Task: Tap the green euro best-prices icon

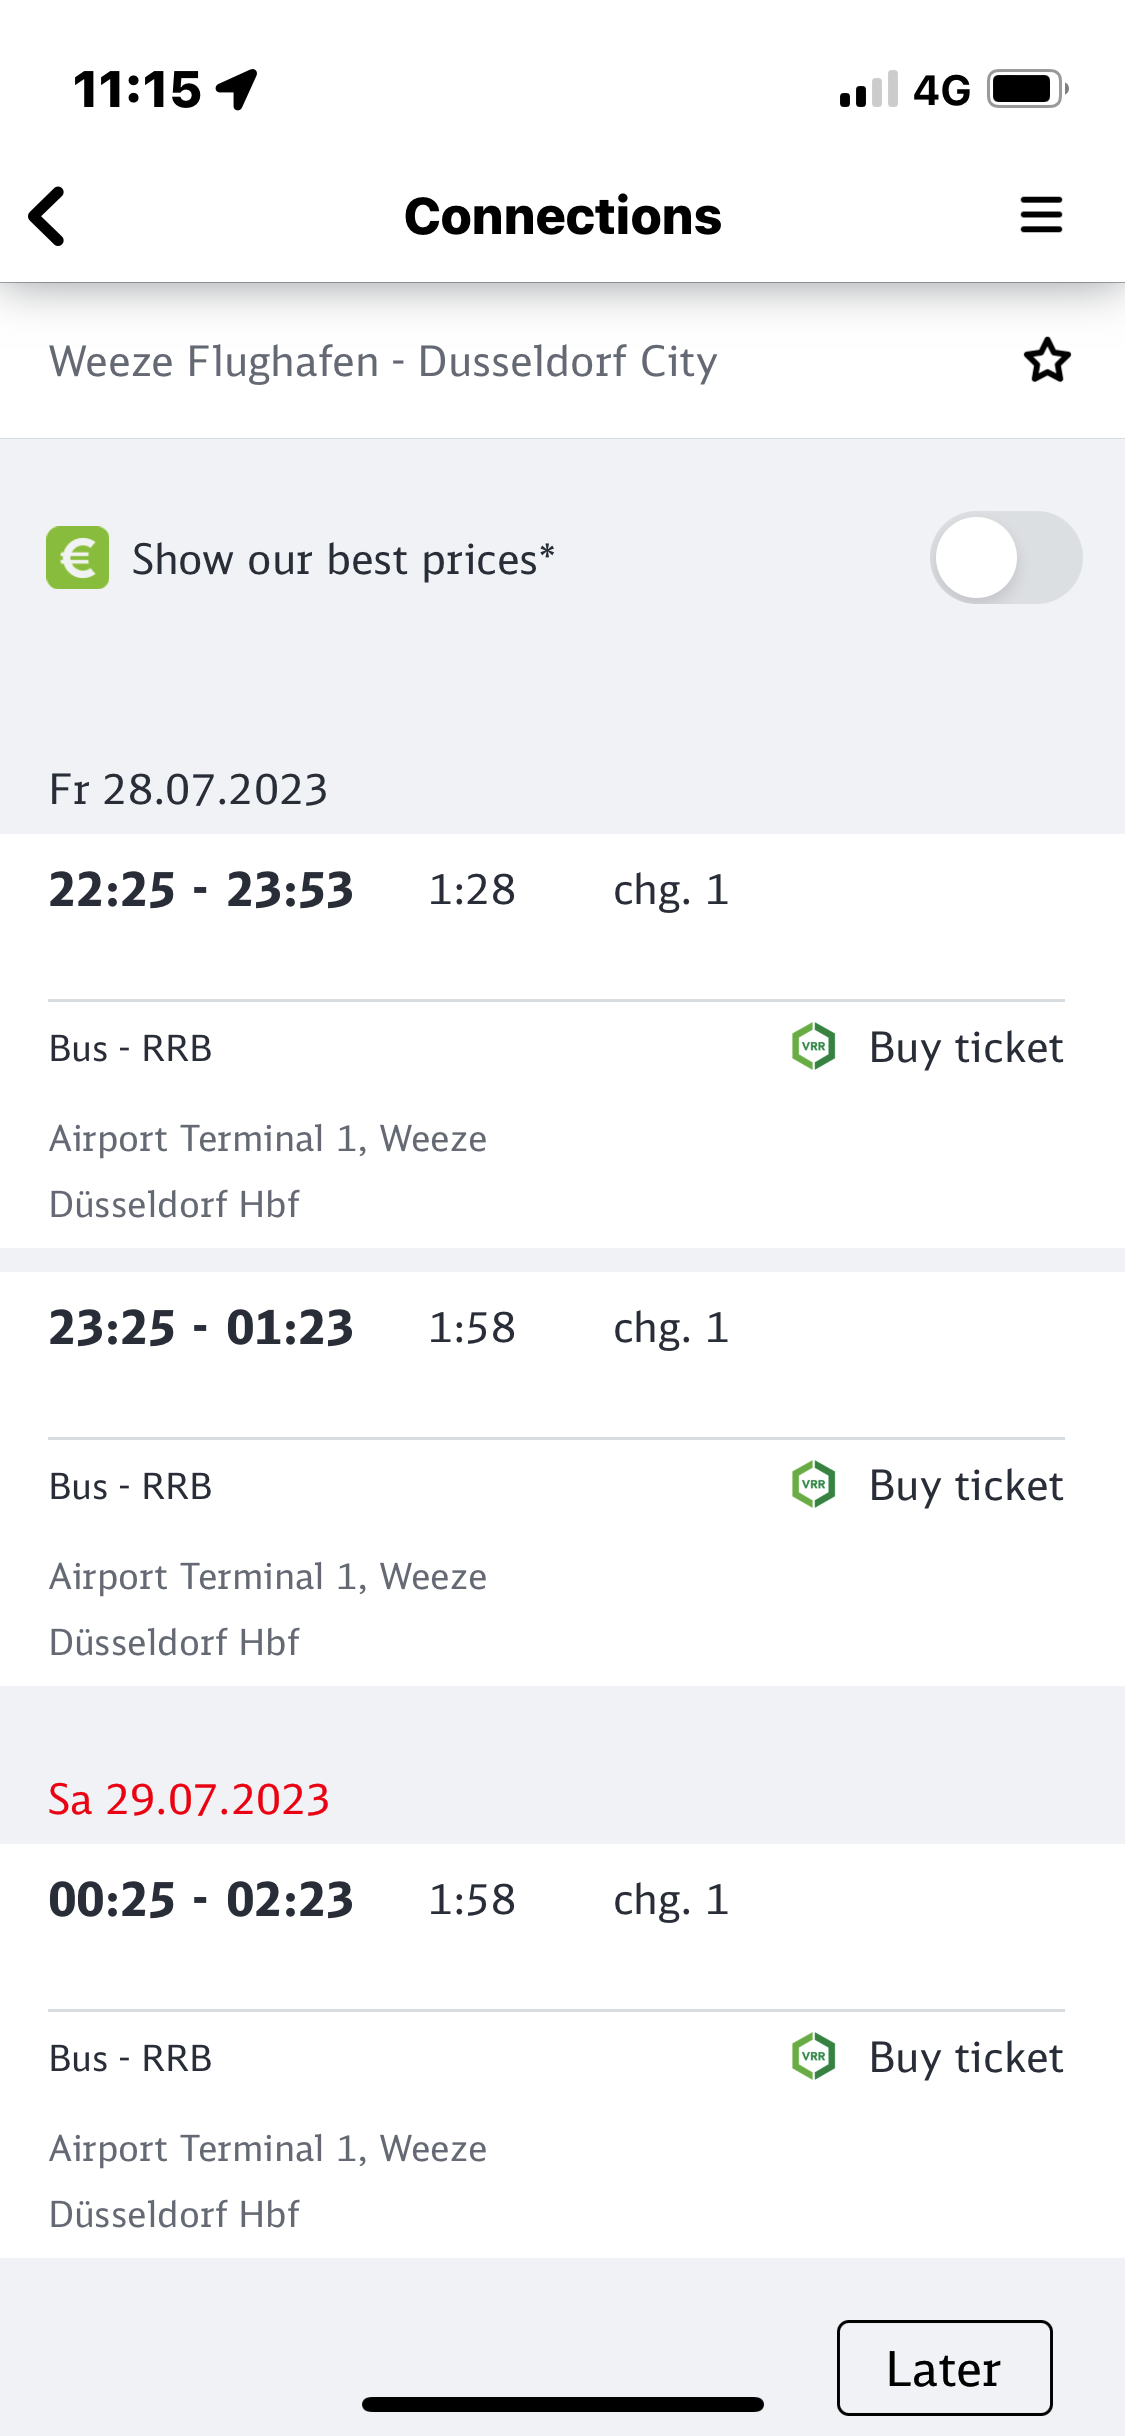Action: [77, 558]
